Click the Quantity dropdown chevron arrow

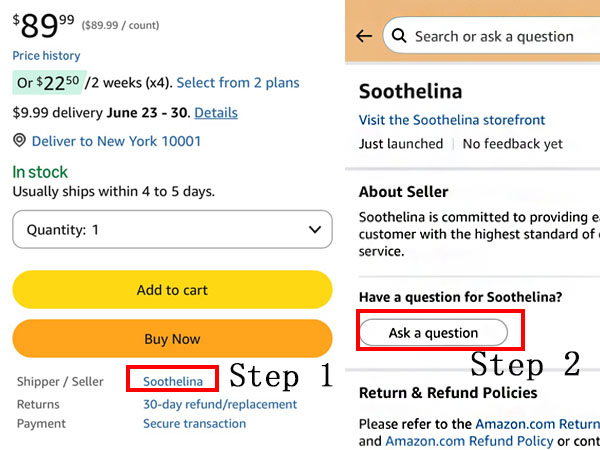point(315,230)
